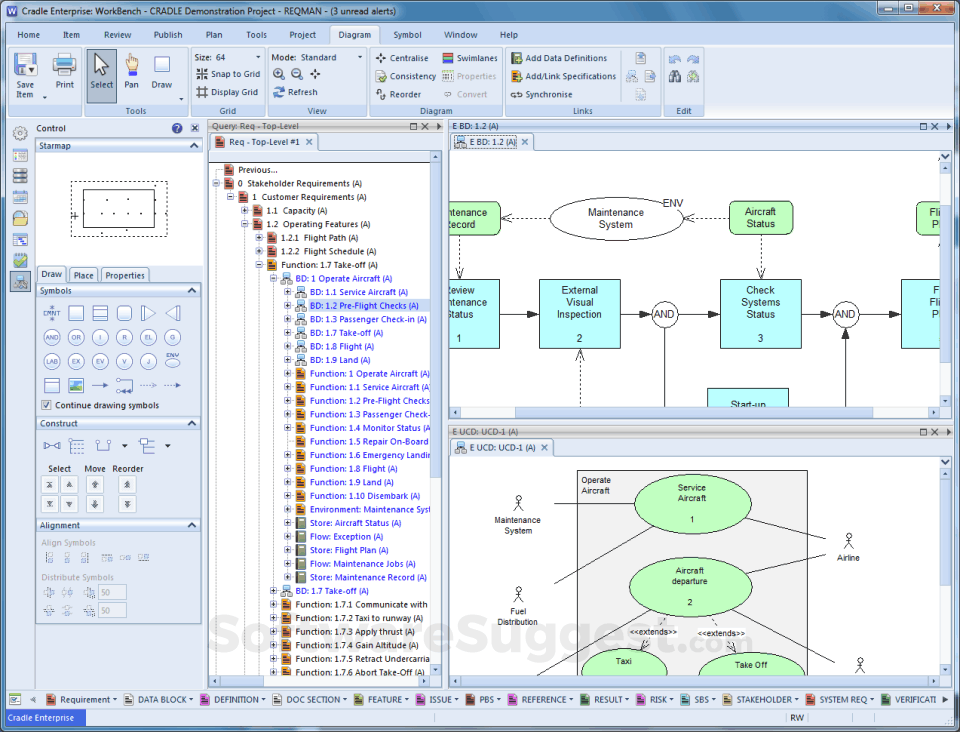Select the ENV symbol in Symbols palette

click(173, 360)
